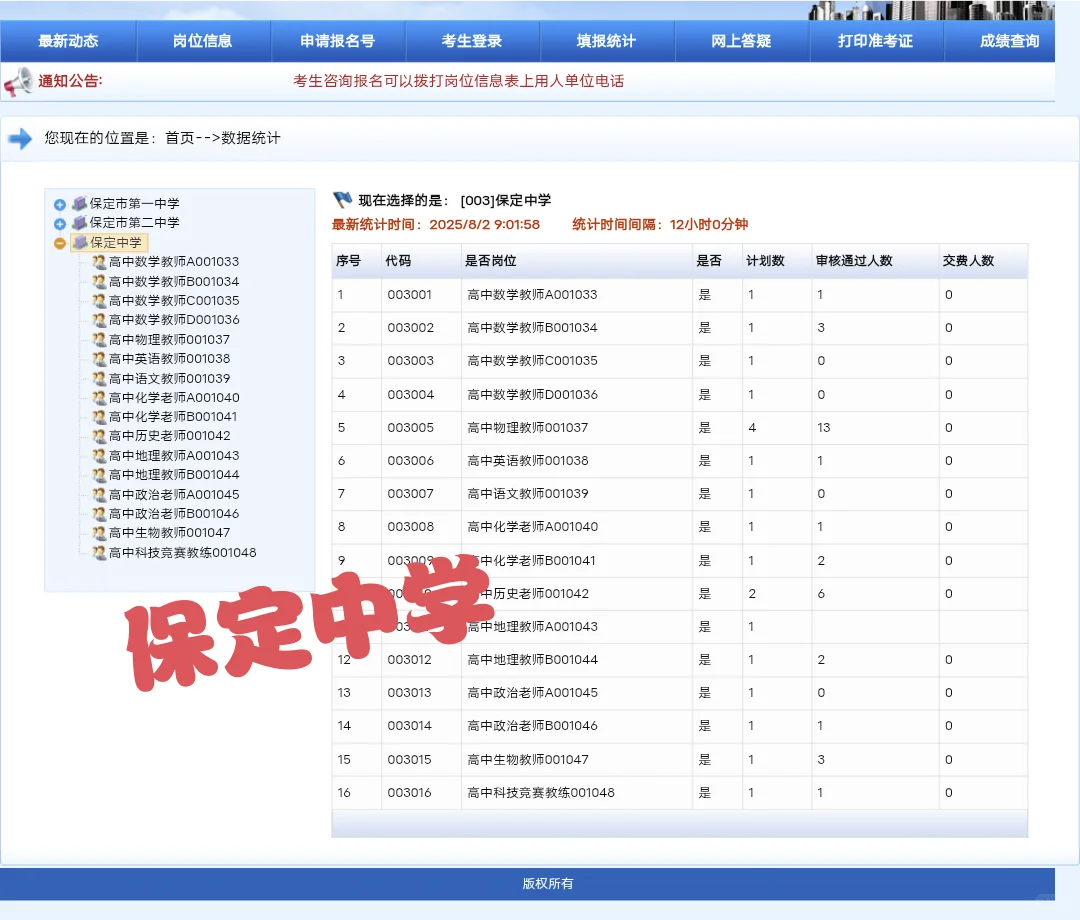
Task: Click the breadcrumb text 首页-->数据统计
Action: 222,138
